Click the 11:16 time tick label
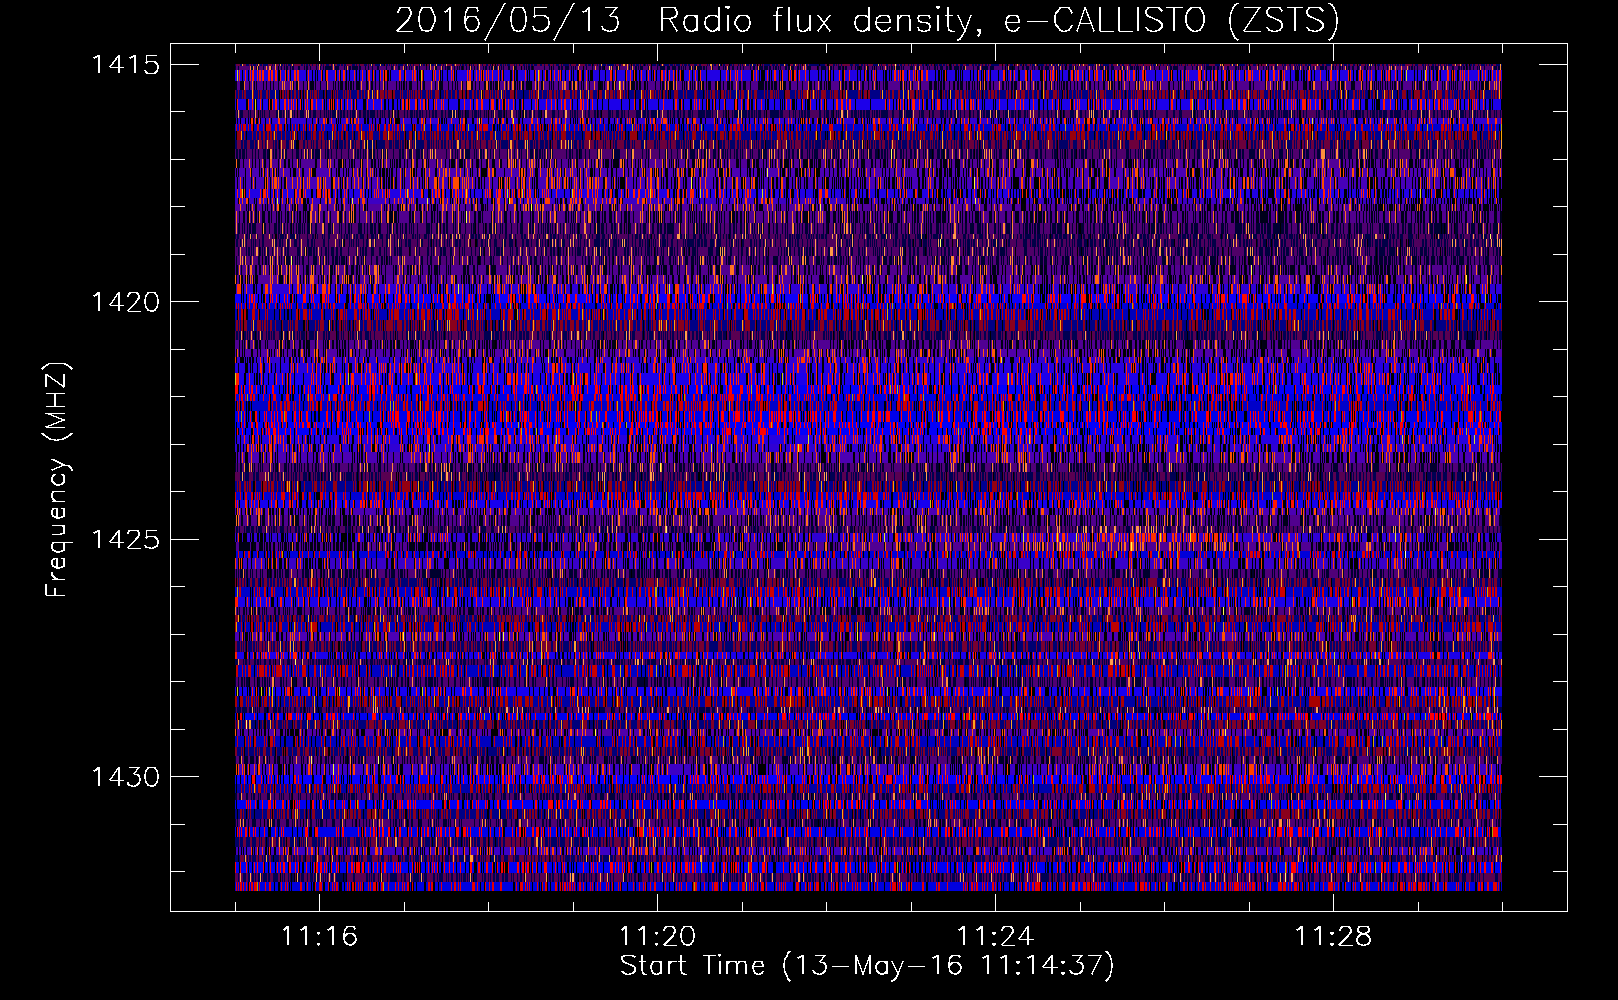Image resolution: width=1618 pixels, height=1000 pixels. click(319, 937)
